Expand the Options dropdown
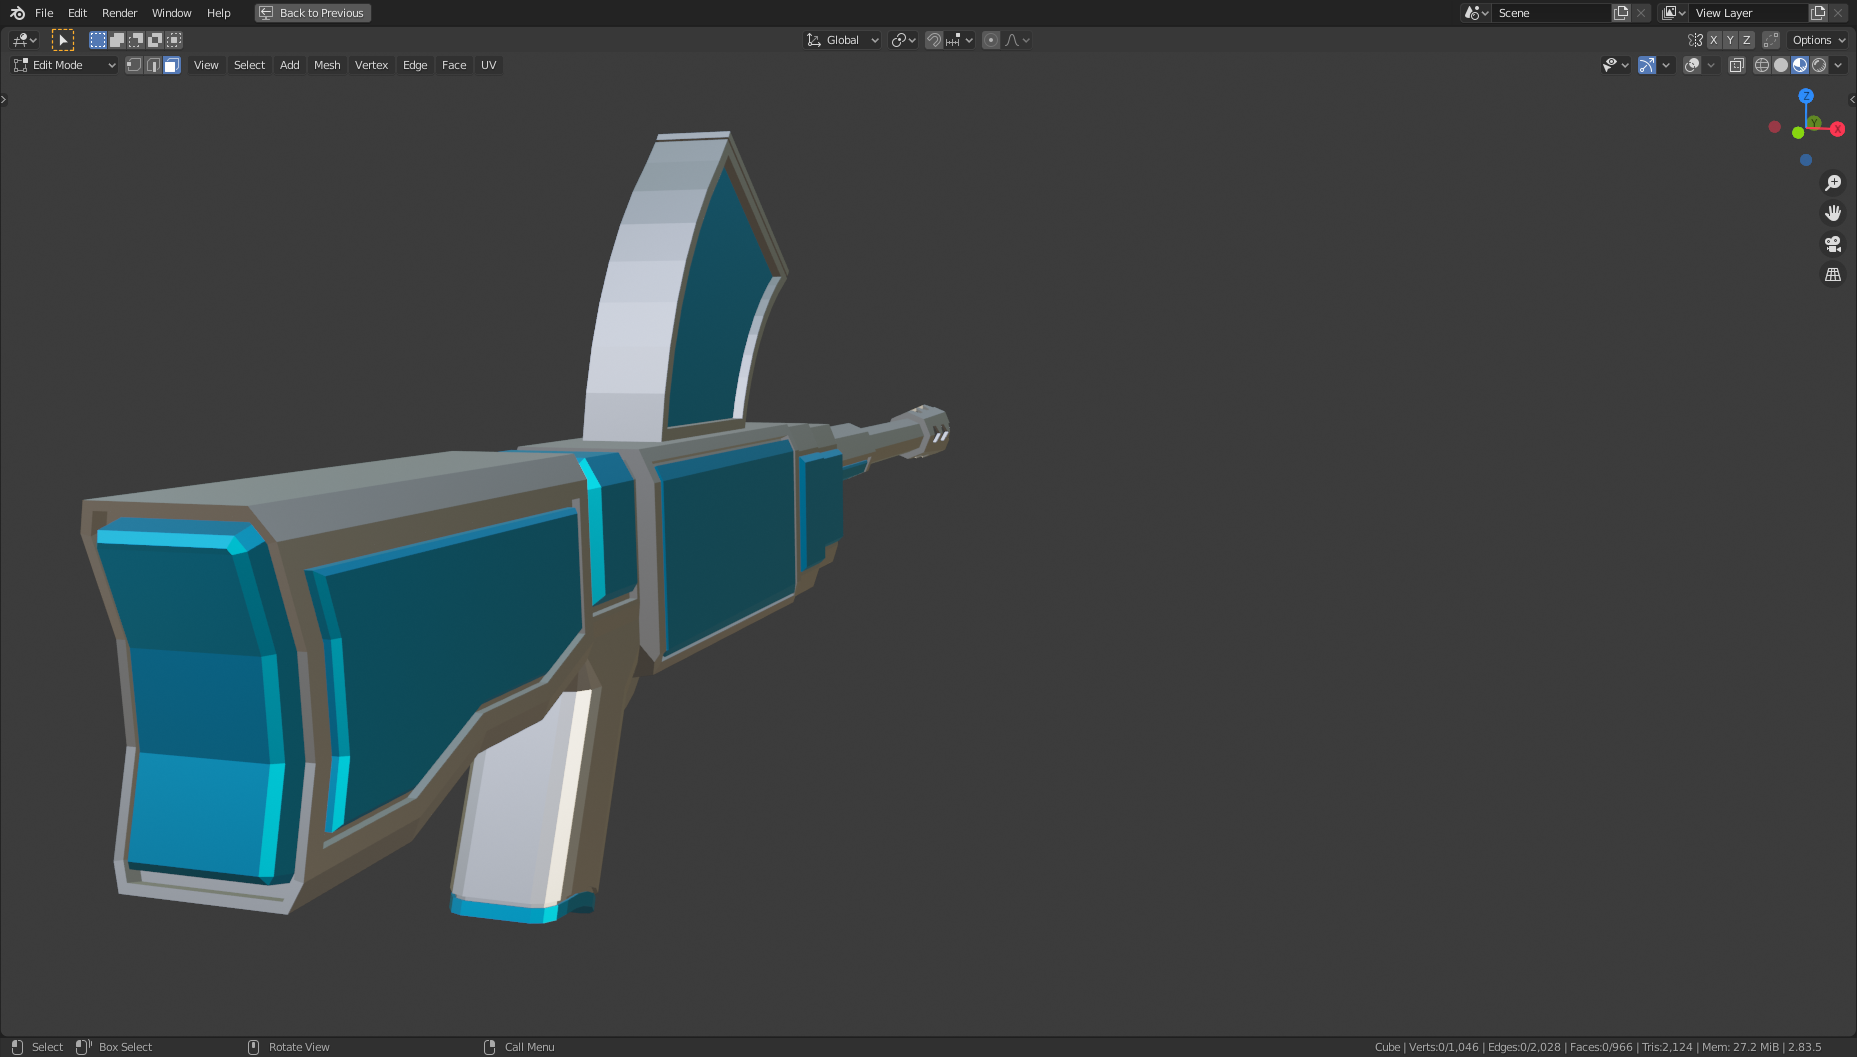The height and width of the screenshot is (1057, 1857). tap(1817, 40)
